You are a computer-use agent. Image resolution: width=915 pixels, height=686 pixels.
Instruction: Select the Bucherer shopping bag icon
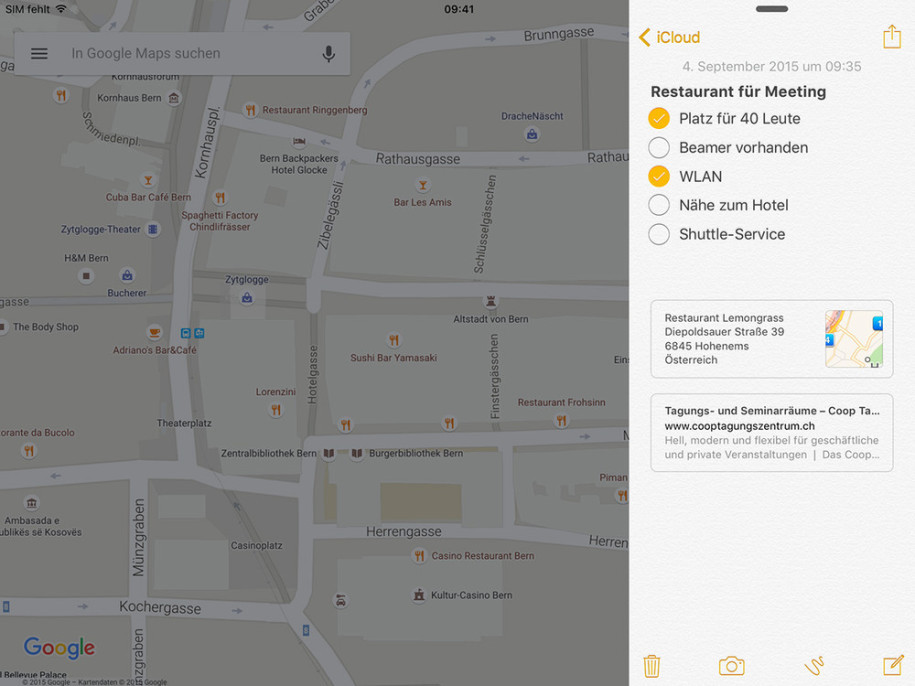(x=127, y=275)
